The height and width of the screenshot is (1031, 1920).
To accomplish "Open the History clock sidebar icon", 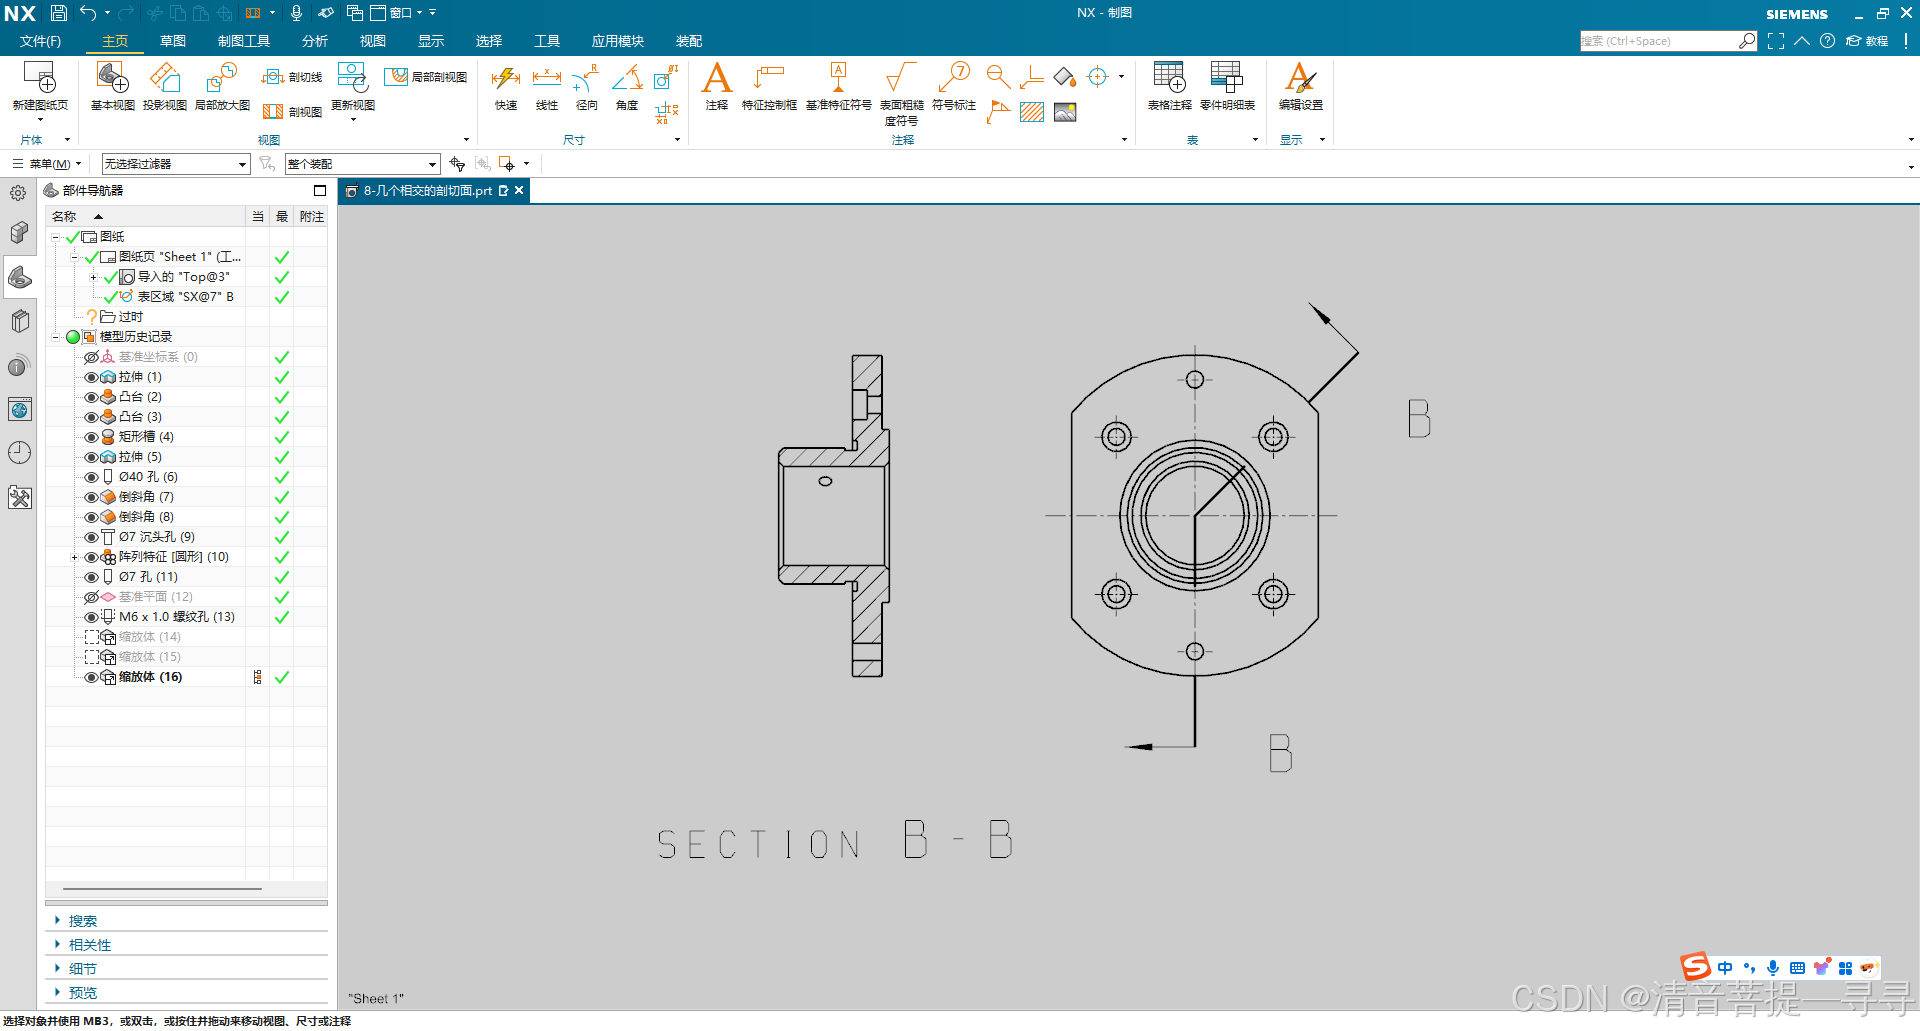I will pos(19,453).
